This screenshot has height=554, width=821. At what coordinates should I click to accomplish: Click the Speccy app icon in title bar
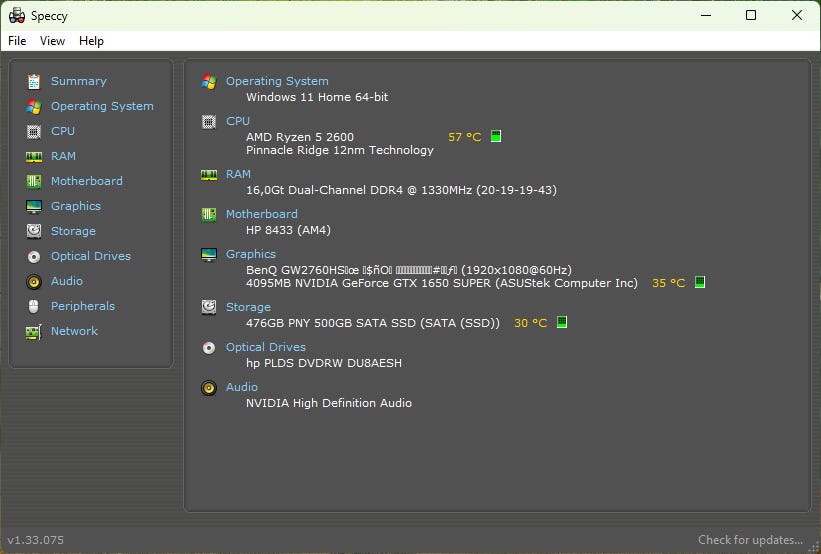(17, 16)
